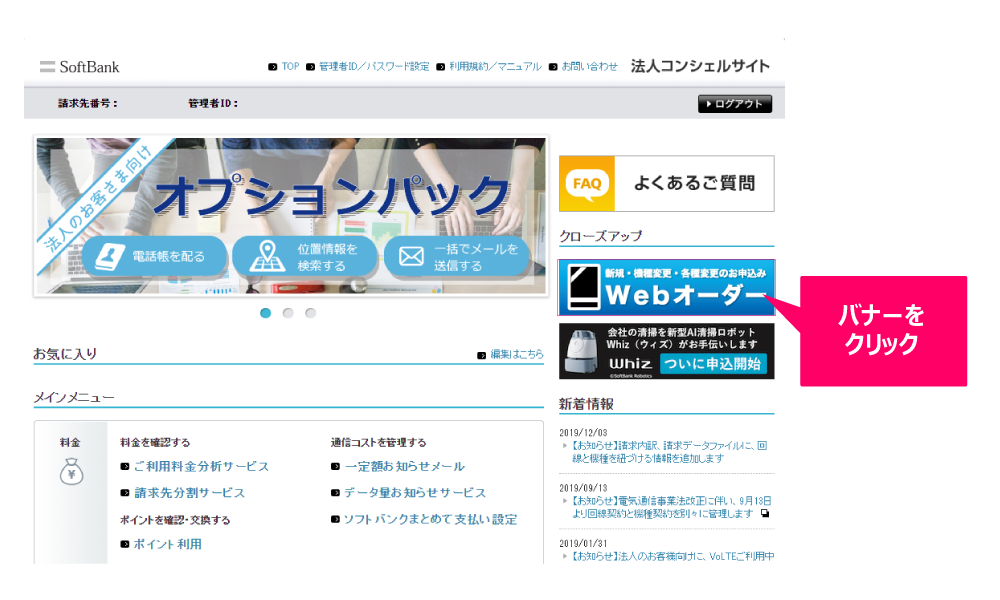Select the second carousel dot
1000x600 pixels.
(x=288, y=313)
